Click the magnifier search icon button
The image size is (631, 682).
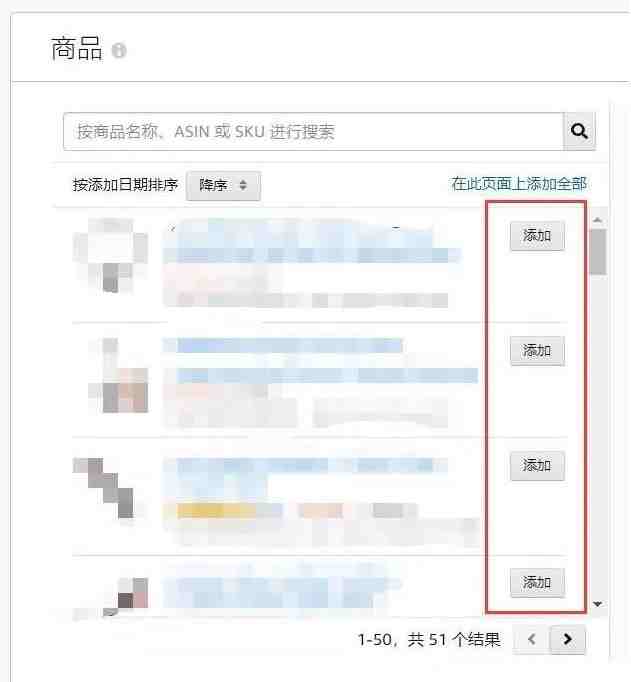579,131
